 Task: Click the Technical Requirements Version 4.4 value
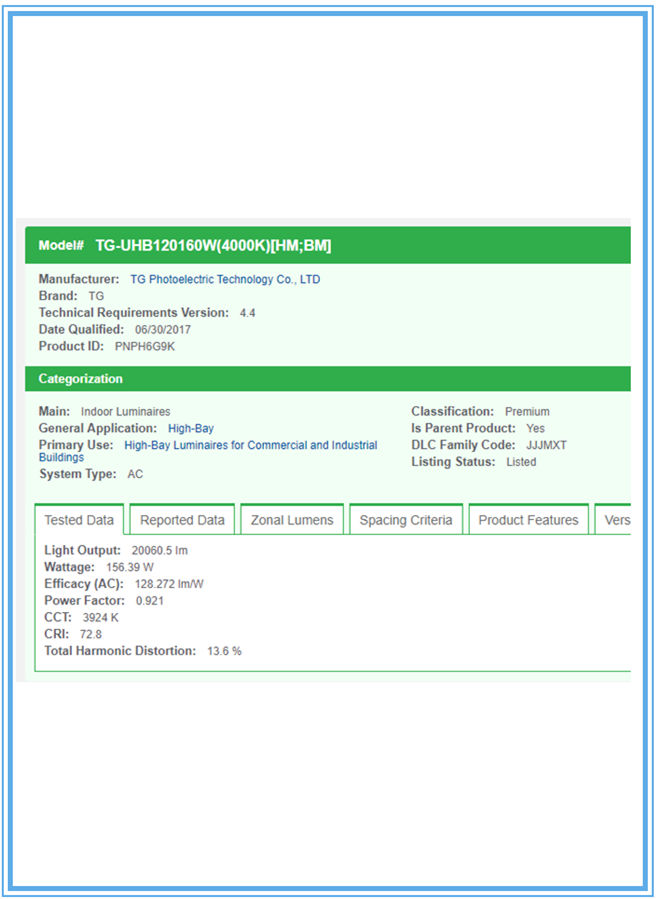(x=248, y=313)
